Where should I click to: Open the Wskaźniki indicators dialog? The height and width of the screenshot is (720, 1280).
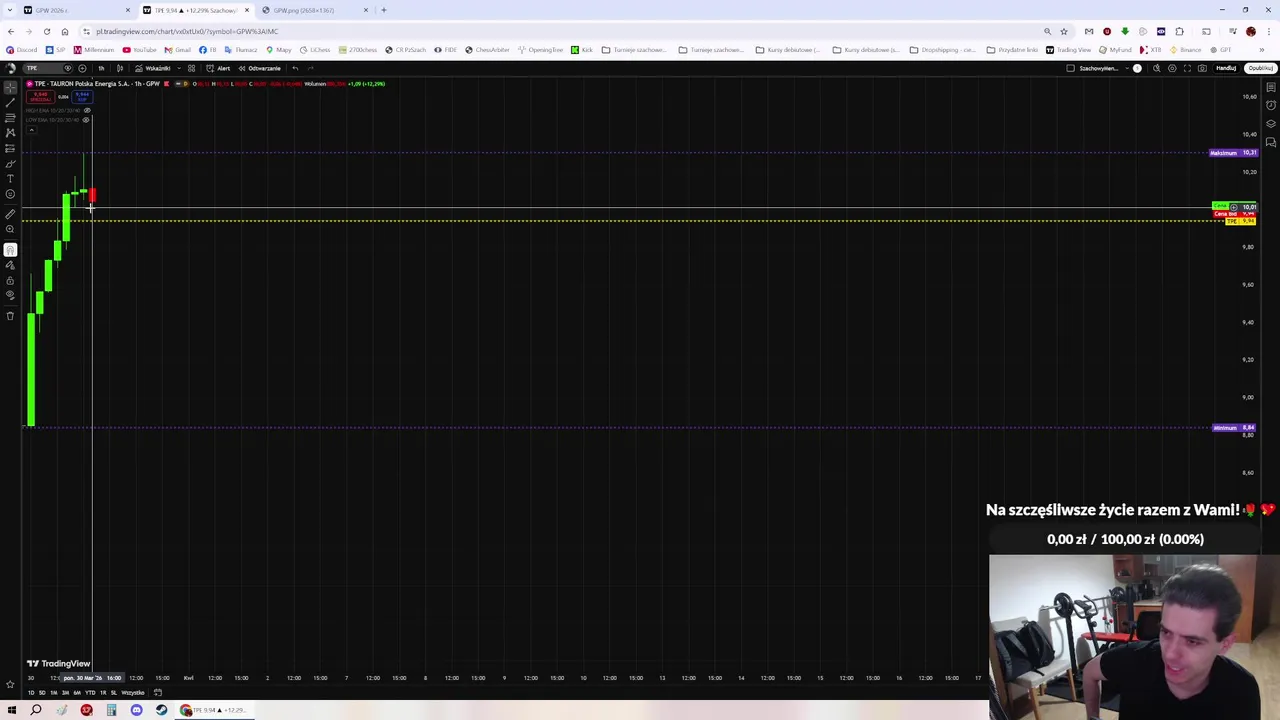click(x=153, y=68)
